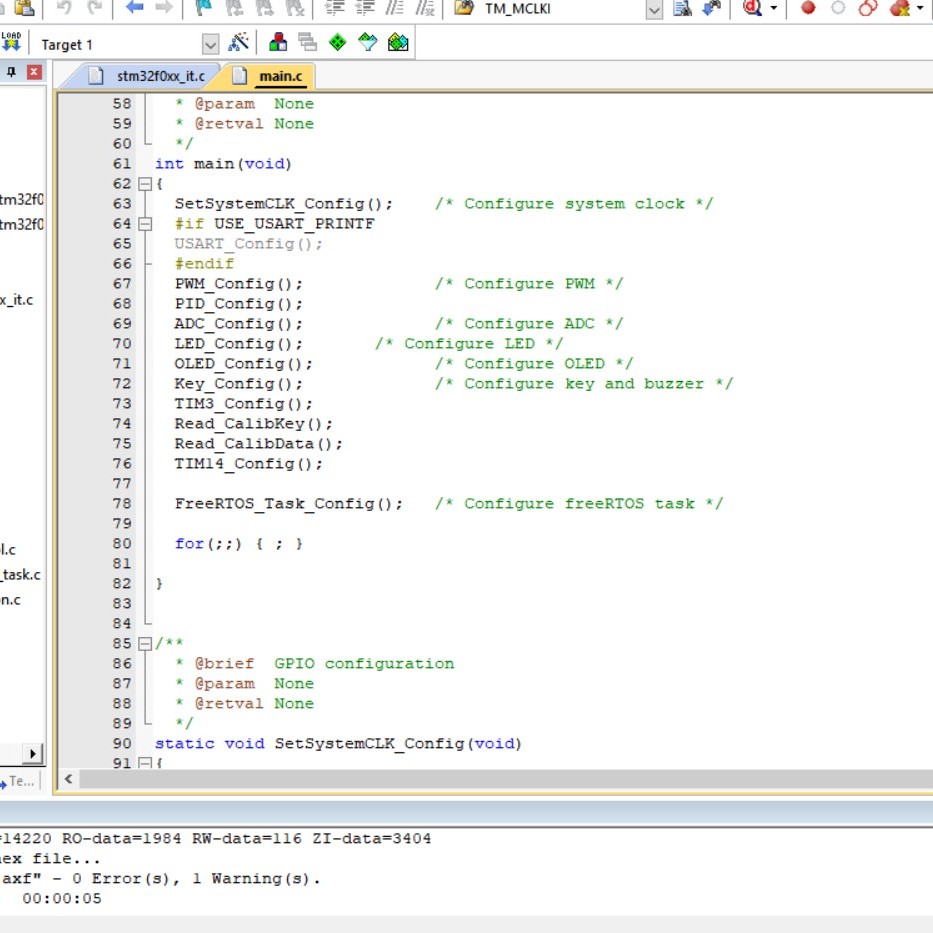Select the x_it.c file in project tree

pos(17,300)
